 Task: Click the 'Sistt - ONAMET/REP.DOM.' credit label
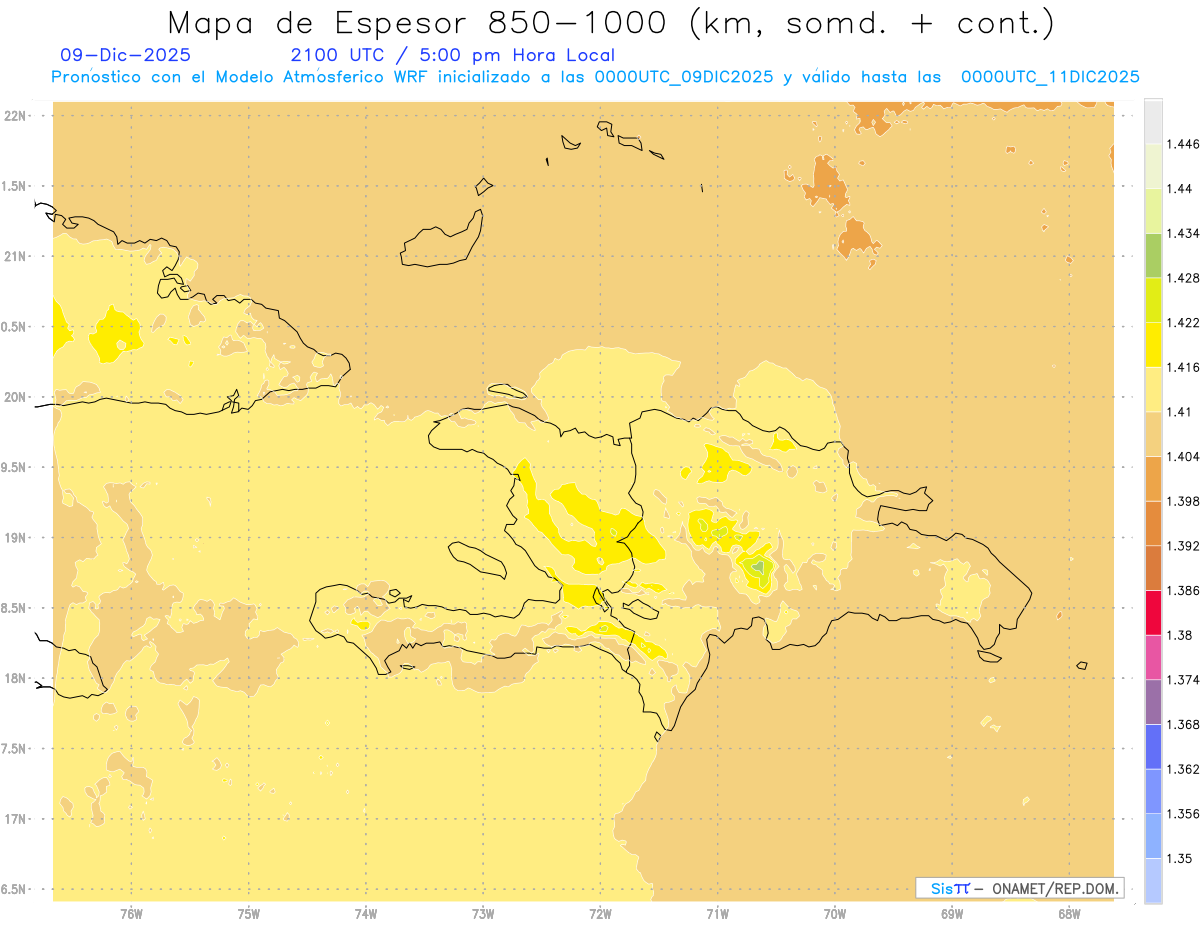click(1020, 888)
